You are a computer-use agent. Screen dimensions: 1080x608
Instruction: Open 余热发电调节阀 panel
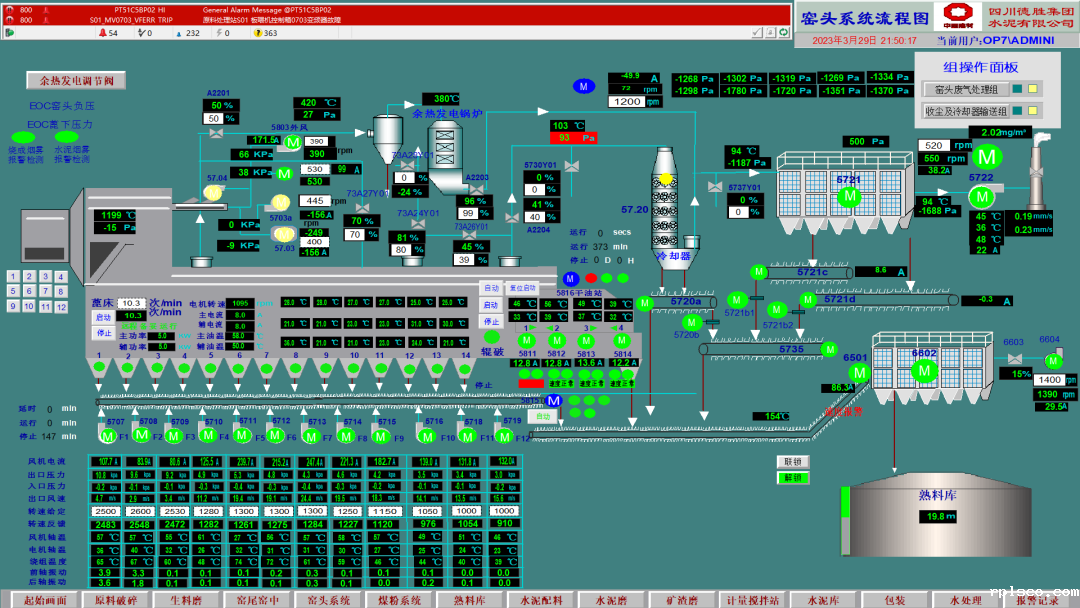pyautogui.click(x=76, y=80)
